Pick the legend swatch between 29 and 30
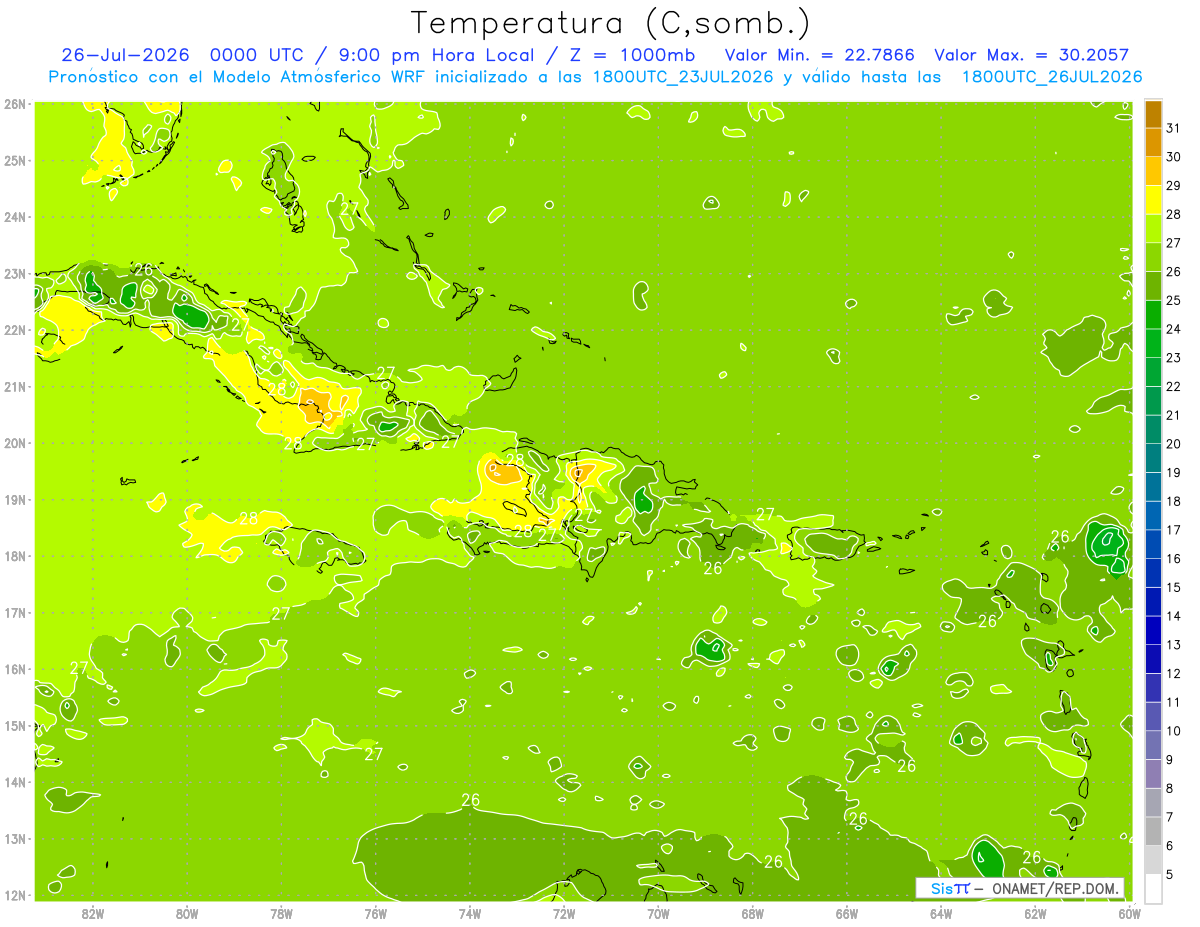1200x927 pixels. click(x=1153, y=171)
